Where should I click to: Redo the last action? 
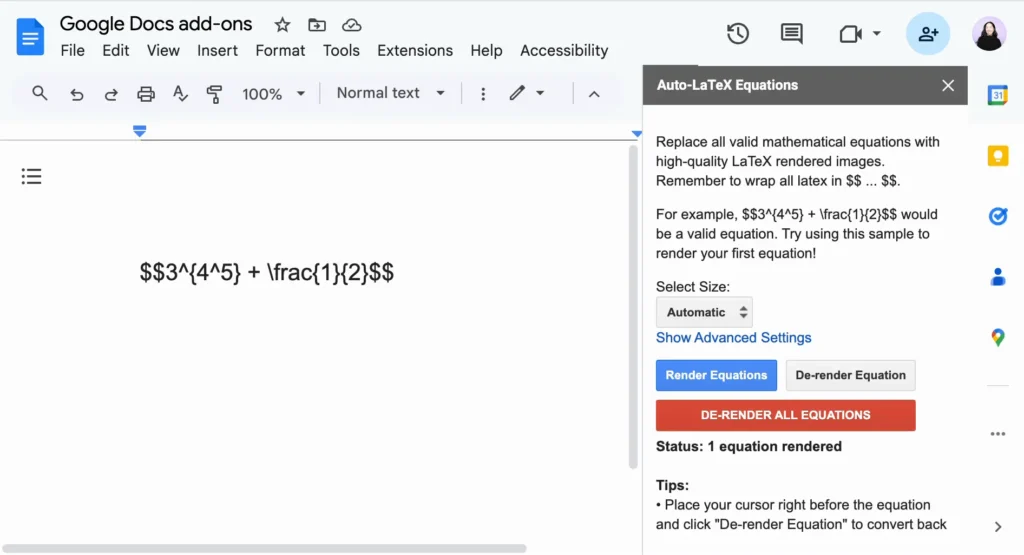tap(111, 94)
